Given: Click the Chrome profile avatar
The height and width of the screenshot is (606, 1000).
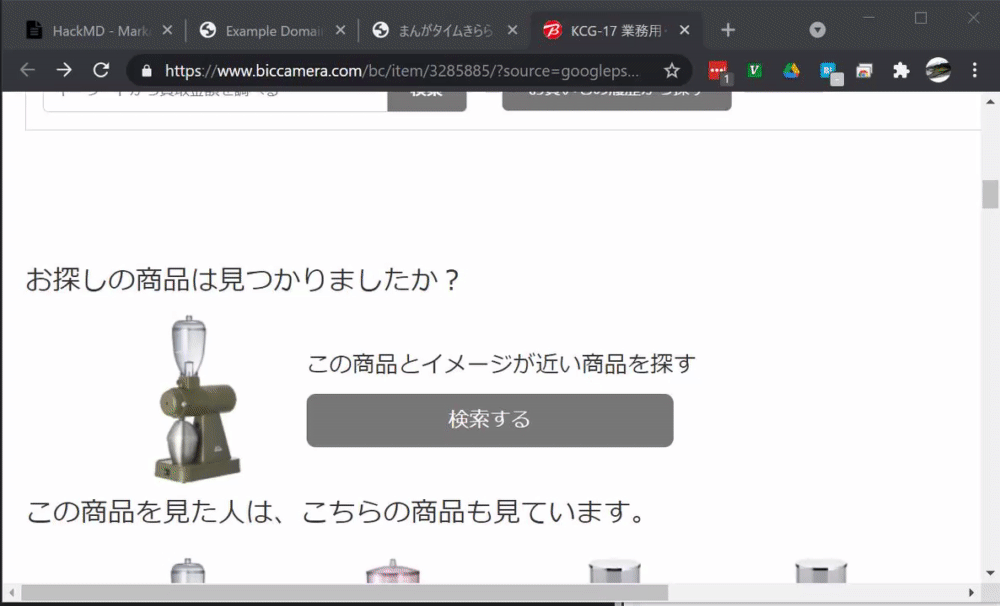Looking at the screenshot, I should [x=936, y=71].
